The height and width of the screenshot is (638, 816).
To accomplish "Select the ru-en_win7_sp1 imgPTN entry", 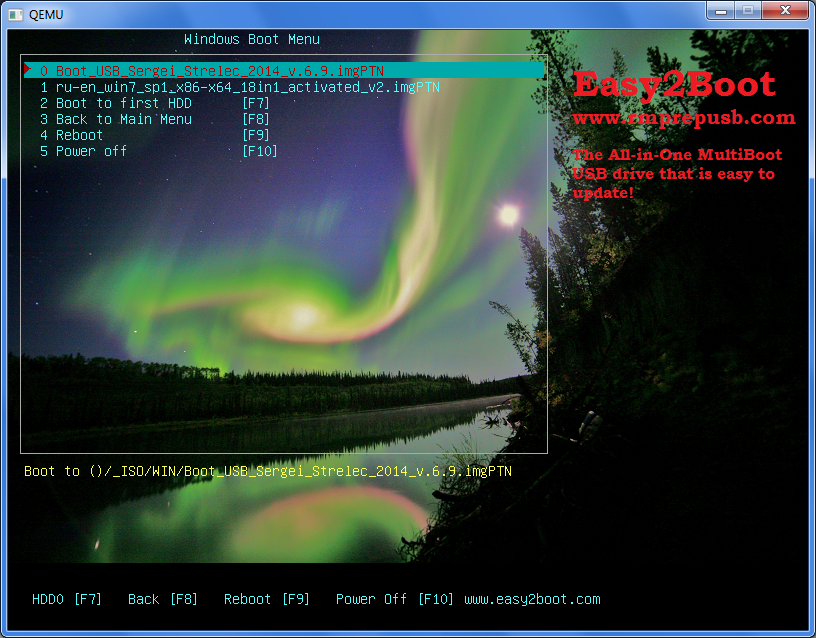I will point(240,87).
